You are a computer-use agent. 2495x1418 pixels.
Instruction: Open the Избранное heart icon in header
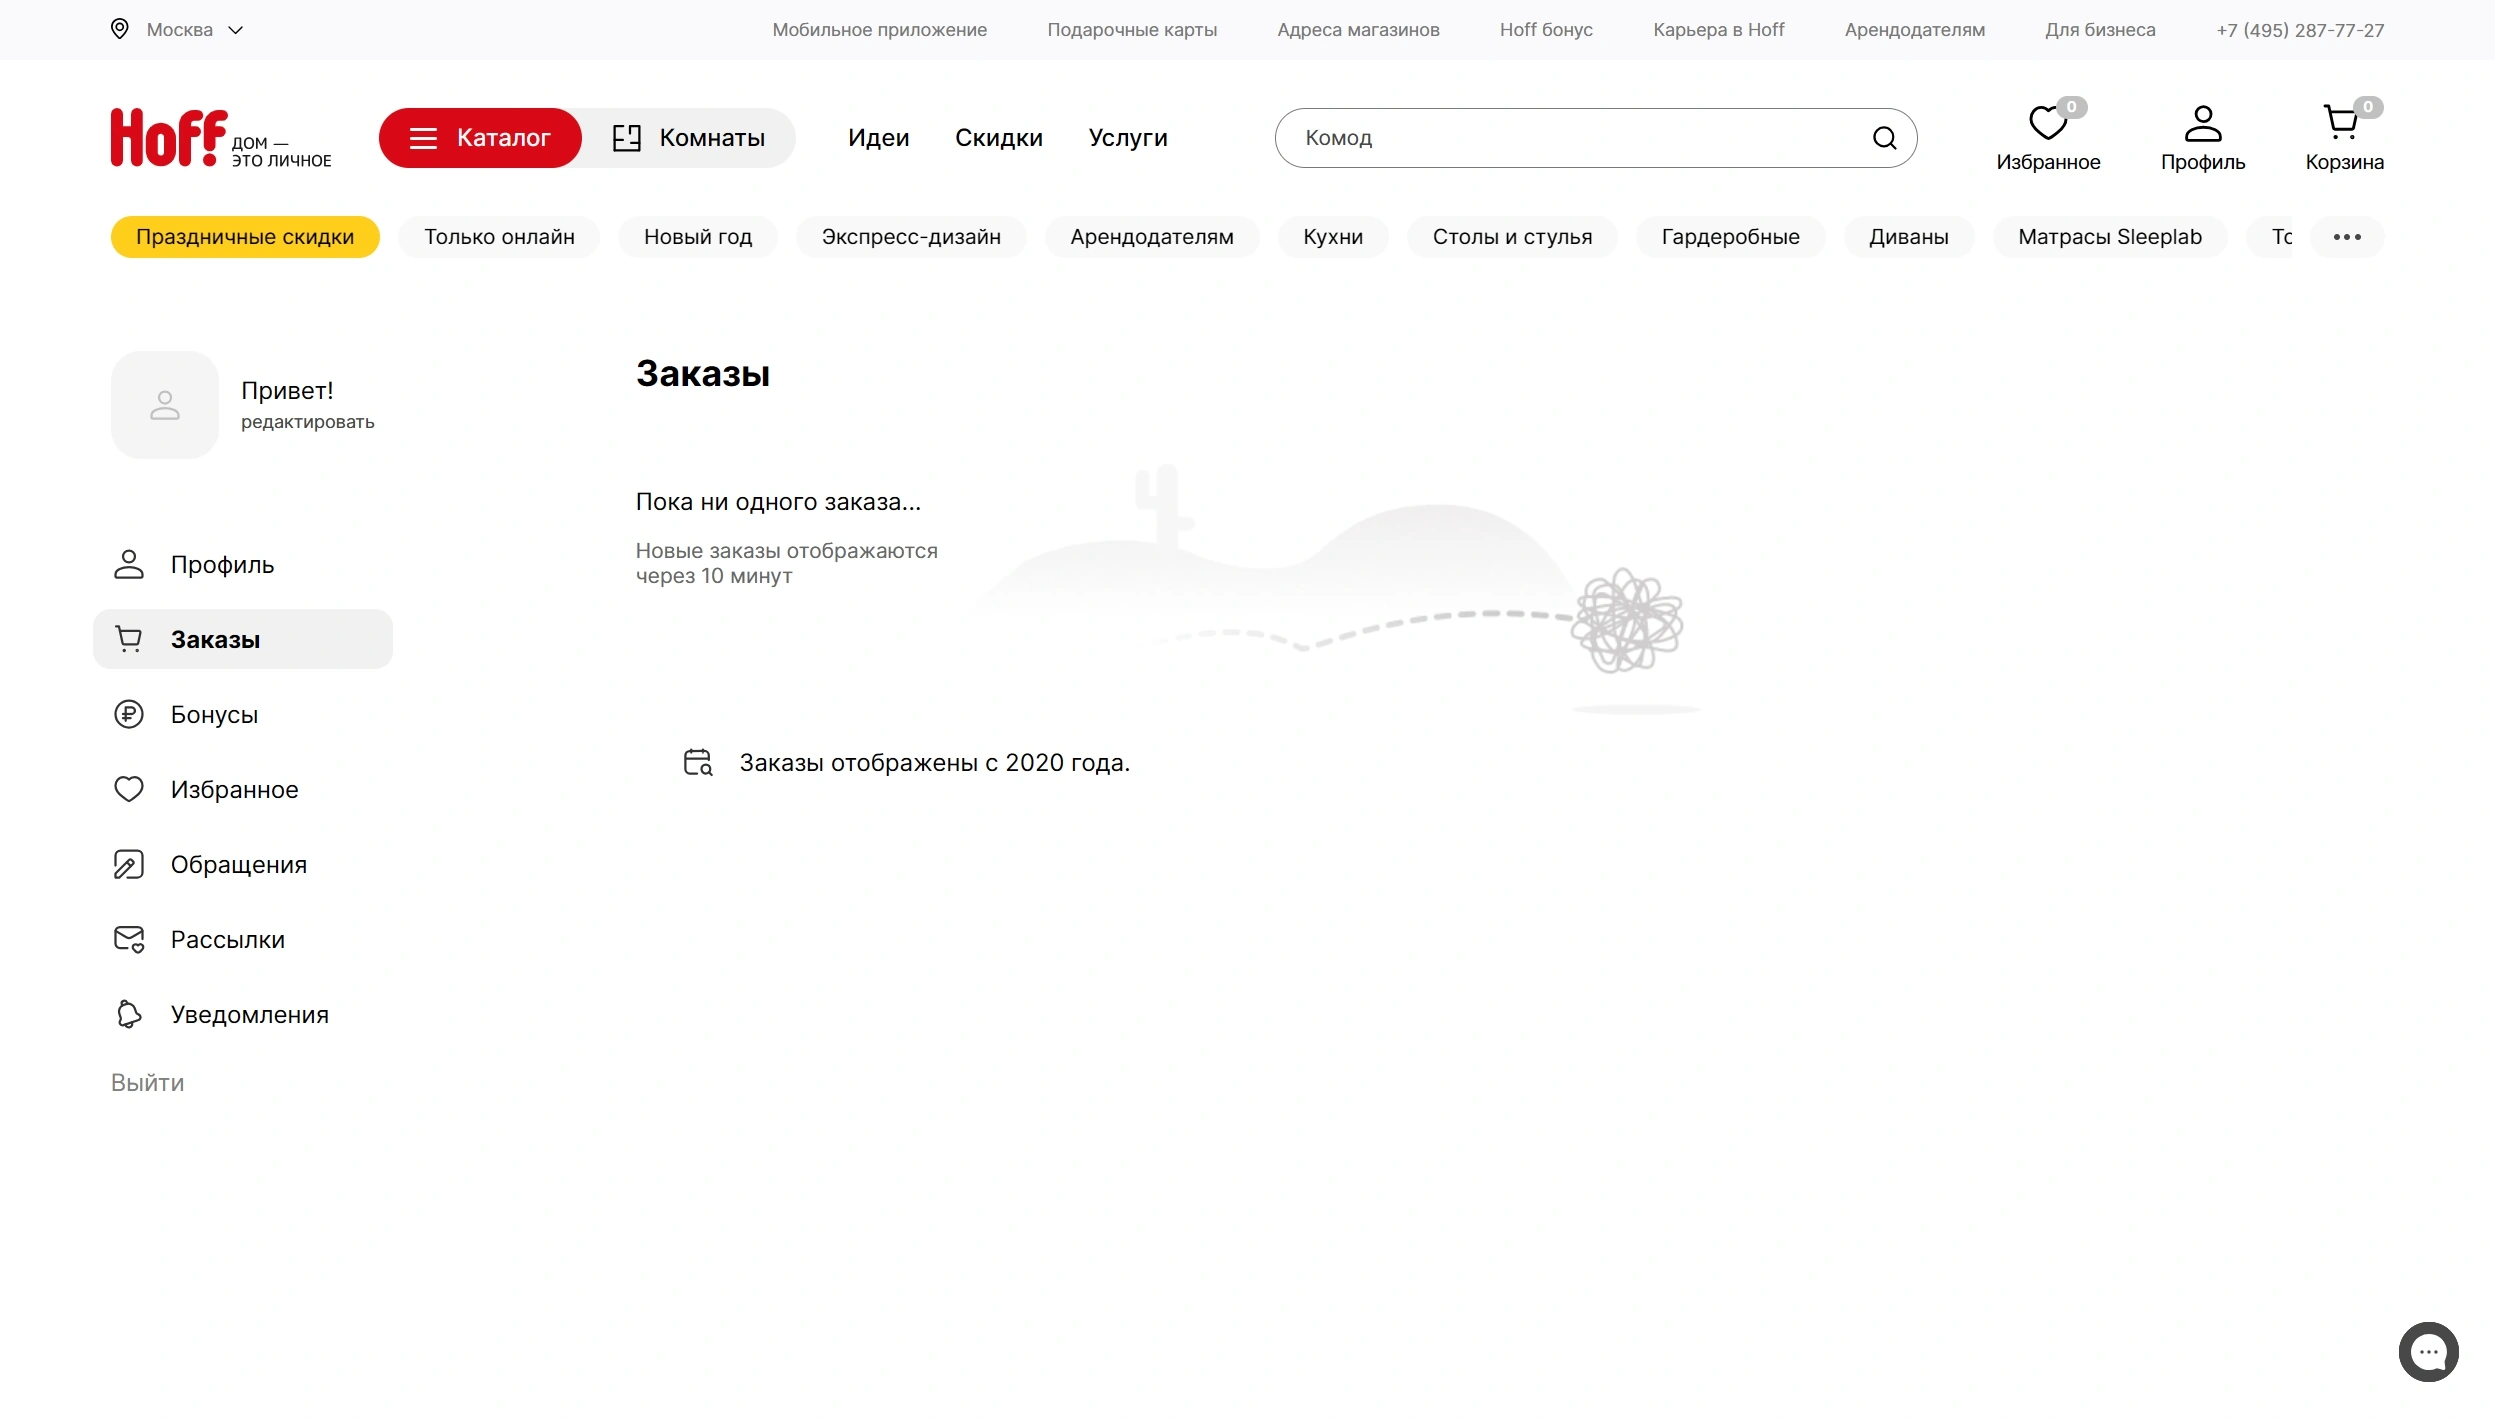pyautogui.click(x=2047, y=123)
